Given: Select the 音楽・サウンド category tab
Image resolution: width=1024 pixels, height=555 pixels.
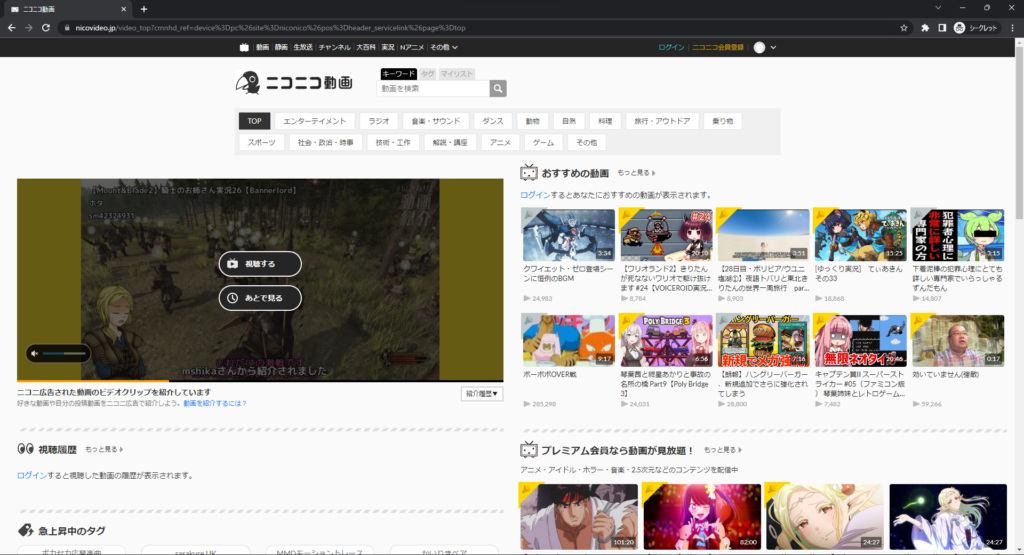Looking at the screenshot, I should click(x=436, y=121).
